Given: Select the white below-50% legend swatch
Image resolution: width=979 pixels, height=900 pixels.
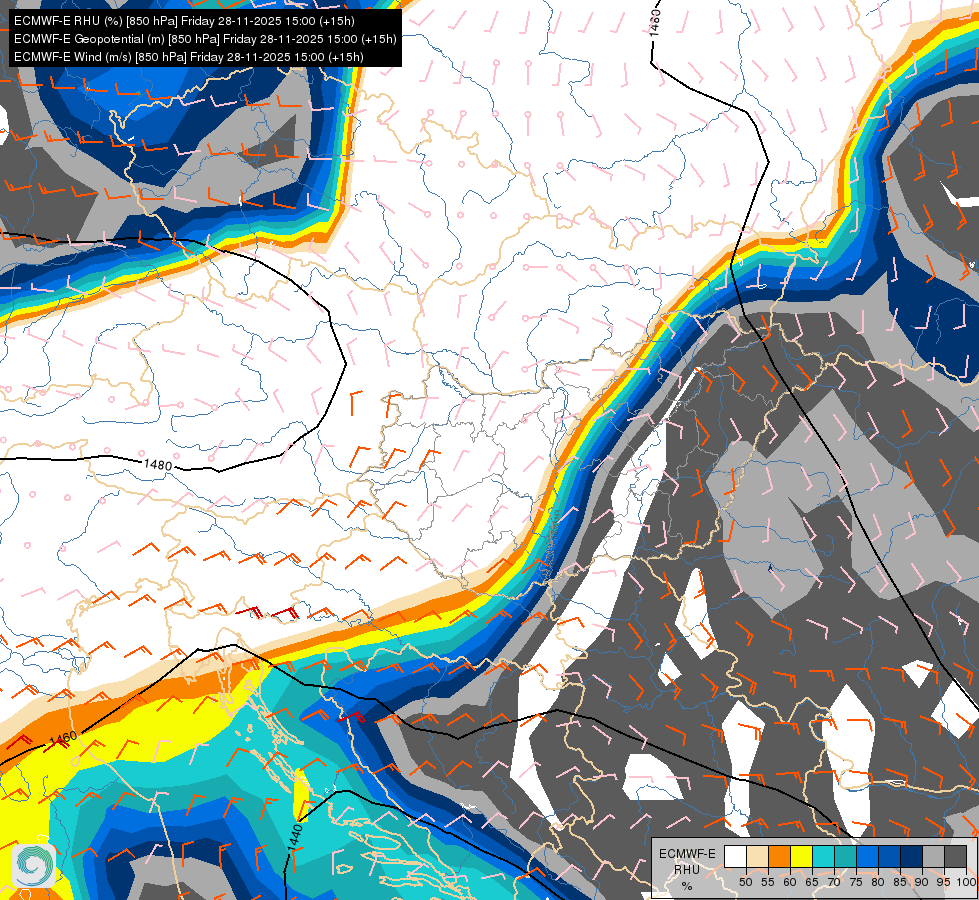Looking at the screenshot, I should point(735,856).
